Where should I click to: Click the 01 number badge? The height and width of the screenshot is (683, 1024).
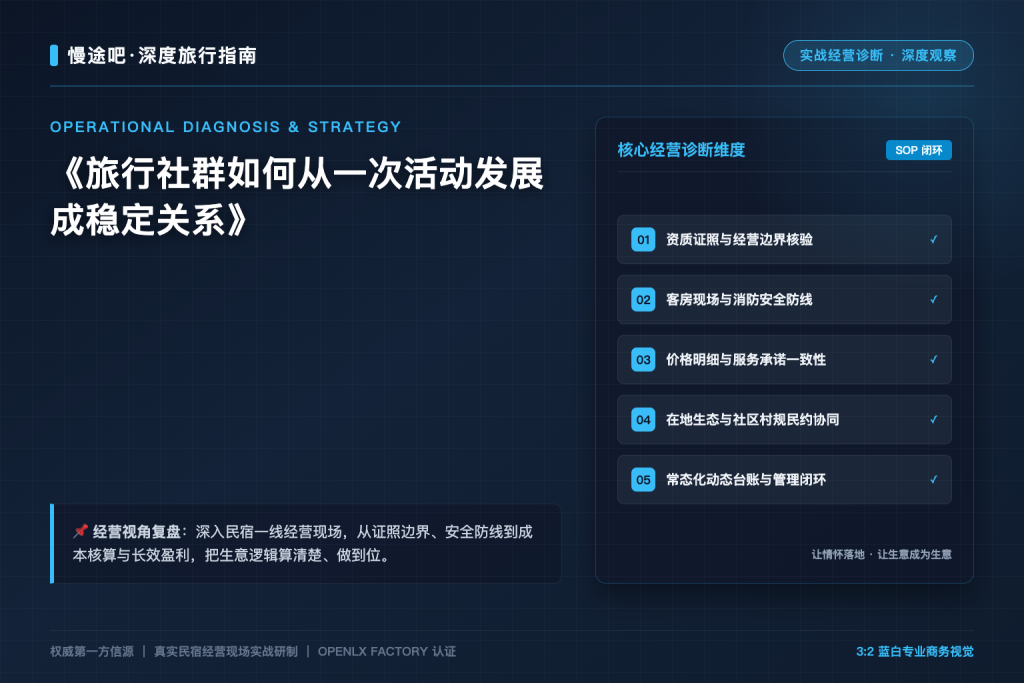tap(643, 240)
